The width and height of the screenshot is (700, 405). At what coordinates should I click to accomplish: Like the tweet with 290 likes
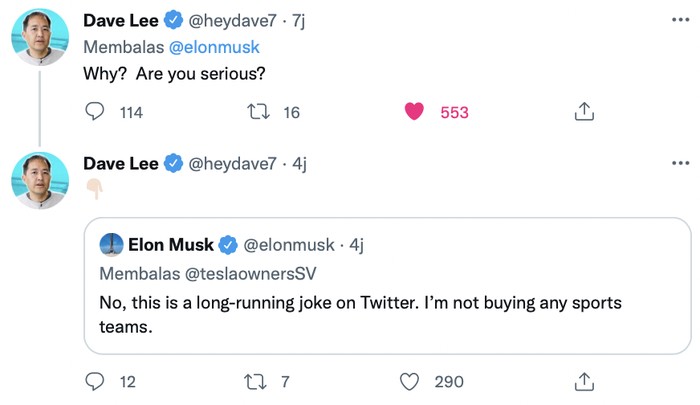click(x=409, y=381)
